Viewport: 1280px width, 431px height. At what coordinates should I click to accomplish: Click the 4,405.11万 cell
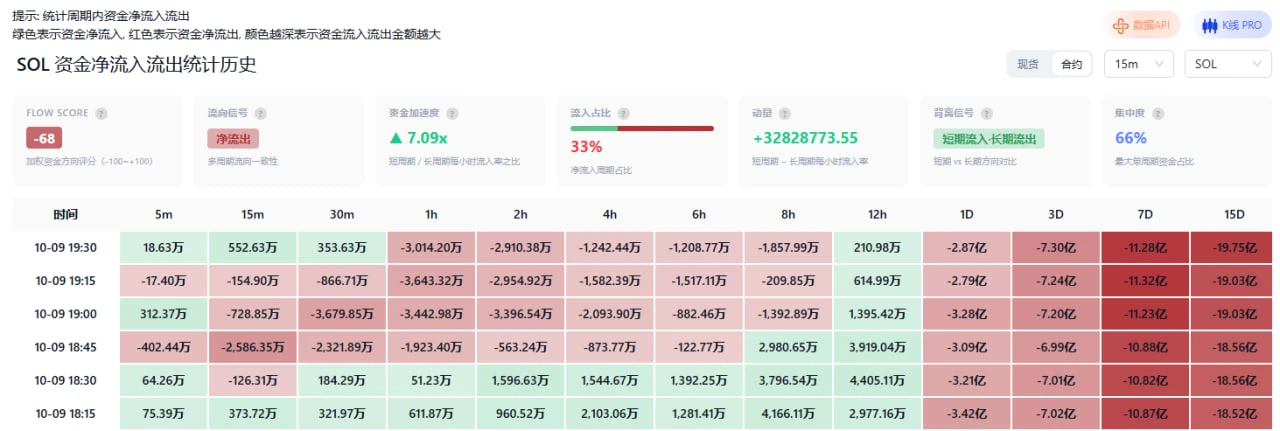point(877,381)
